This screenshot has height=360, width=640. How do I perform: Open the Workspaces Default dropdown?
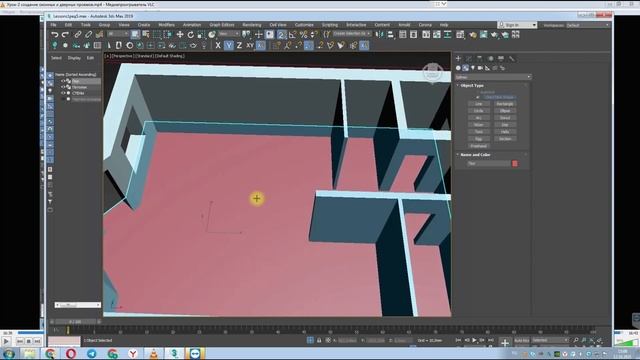pos(588,25)
